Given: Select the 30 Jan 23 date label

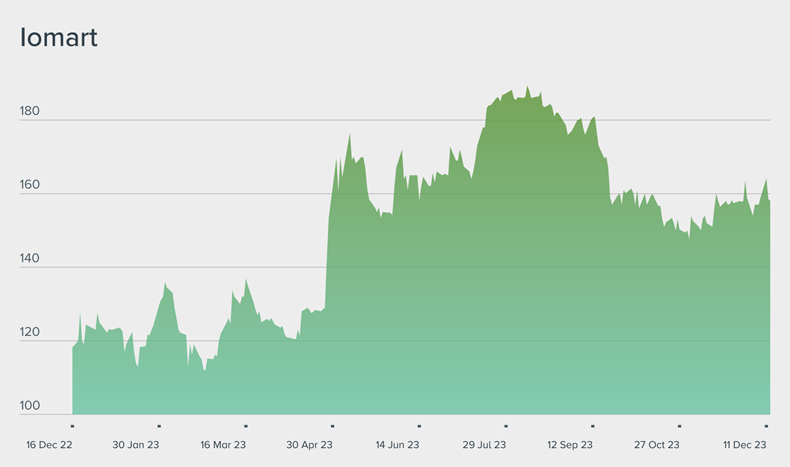Looking at the screenshot, I should [136, 445].
